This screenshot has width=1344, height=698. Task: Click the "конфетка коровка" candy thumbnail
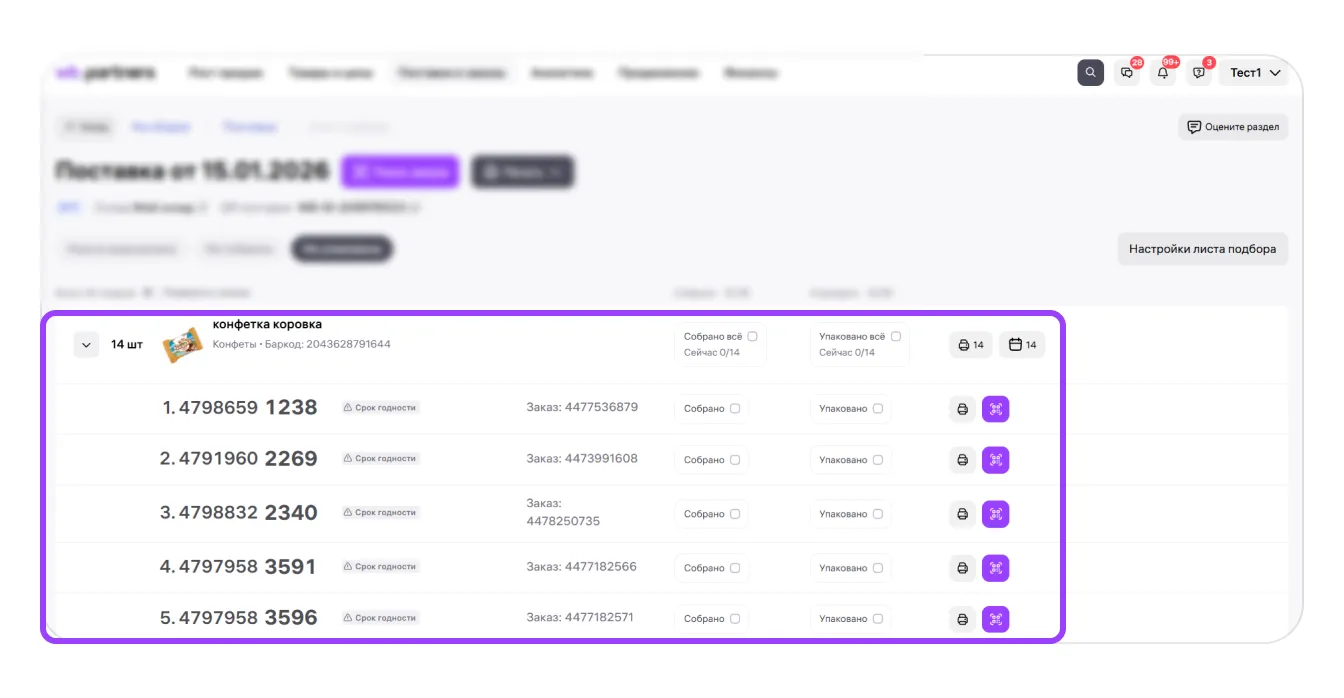(x=182, y=345)
